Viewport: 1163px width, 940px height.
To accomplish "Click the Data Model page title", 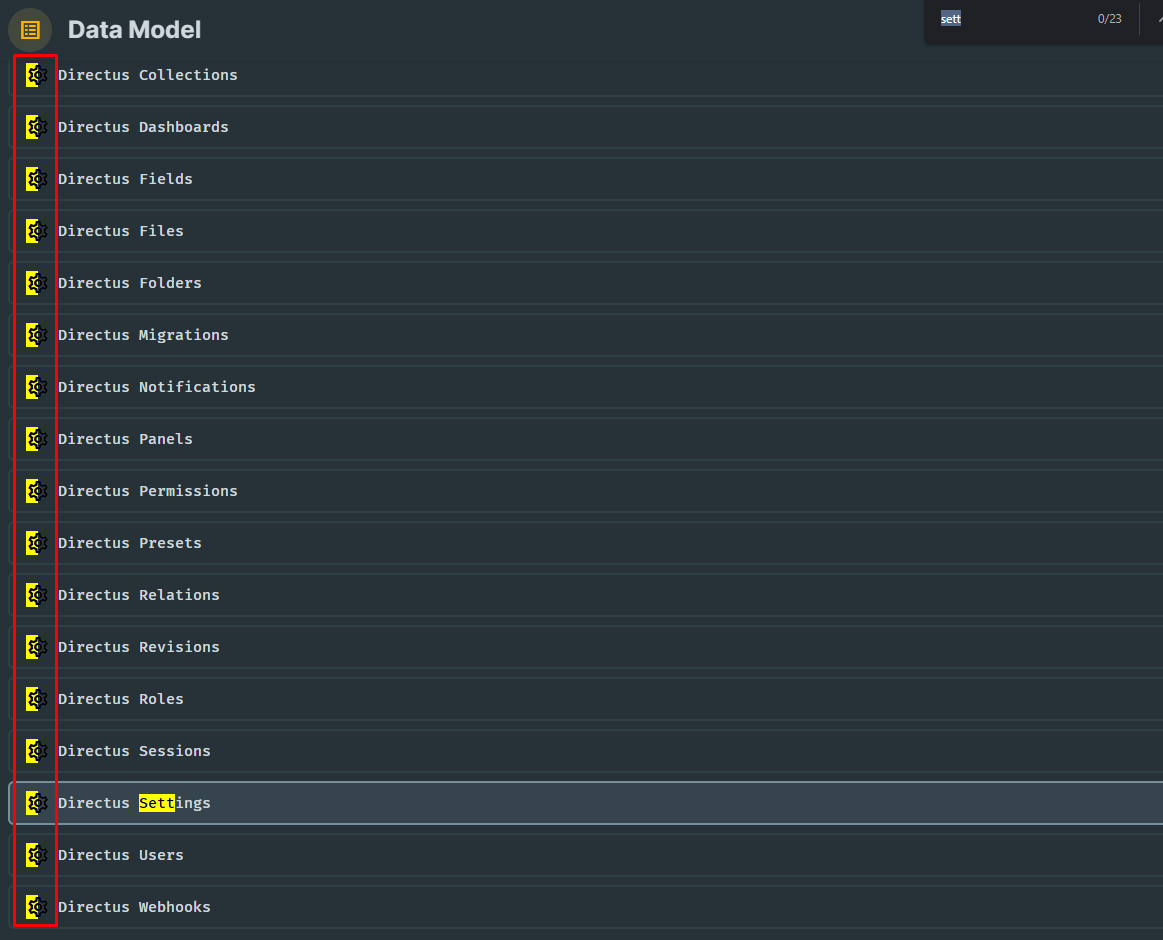I will 134,30.
